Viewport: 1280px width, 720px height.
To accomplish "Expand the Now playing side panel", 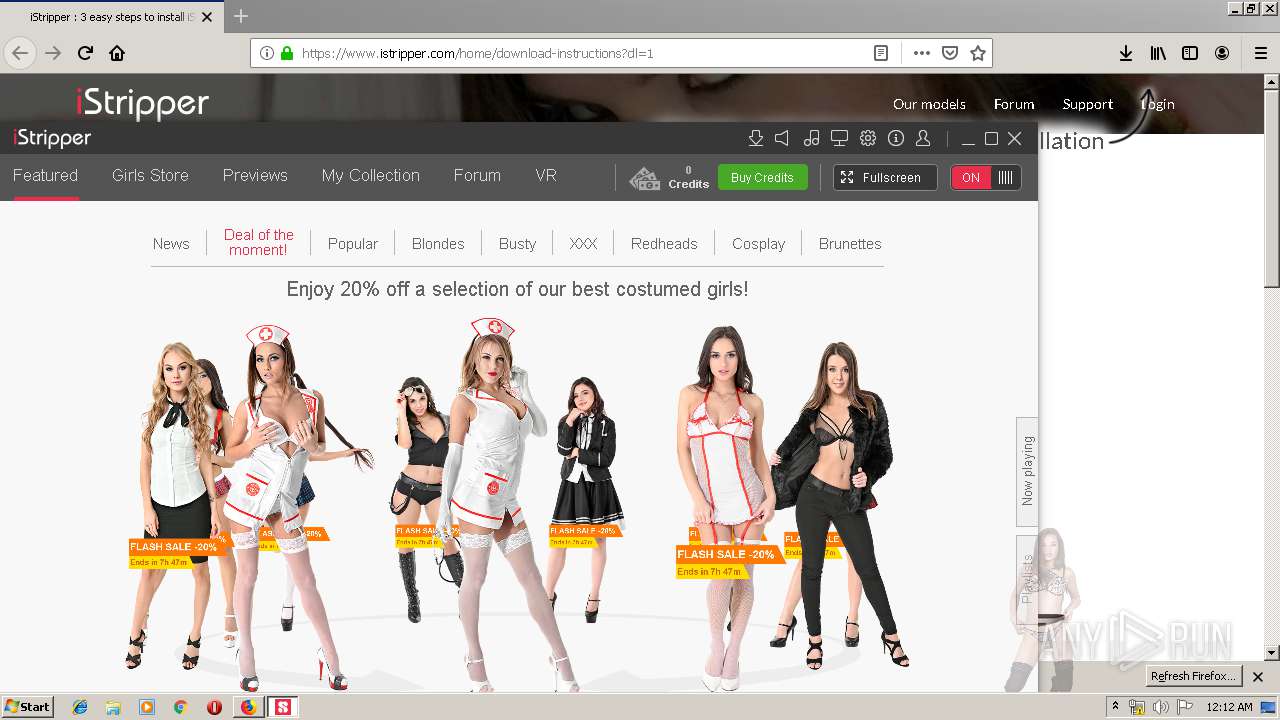I will tap(1027, 470).
